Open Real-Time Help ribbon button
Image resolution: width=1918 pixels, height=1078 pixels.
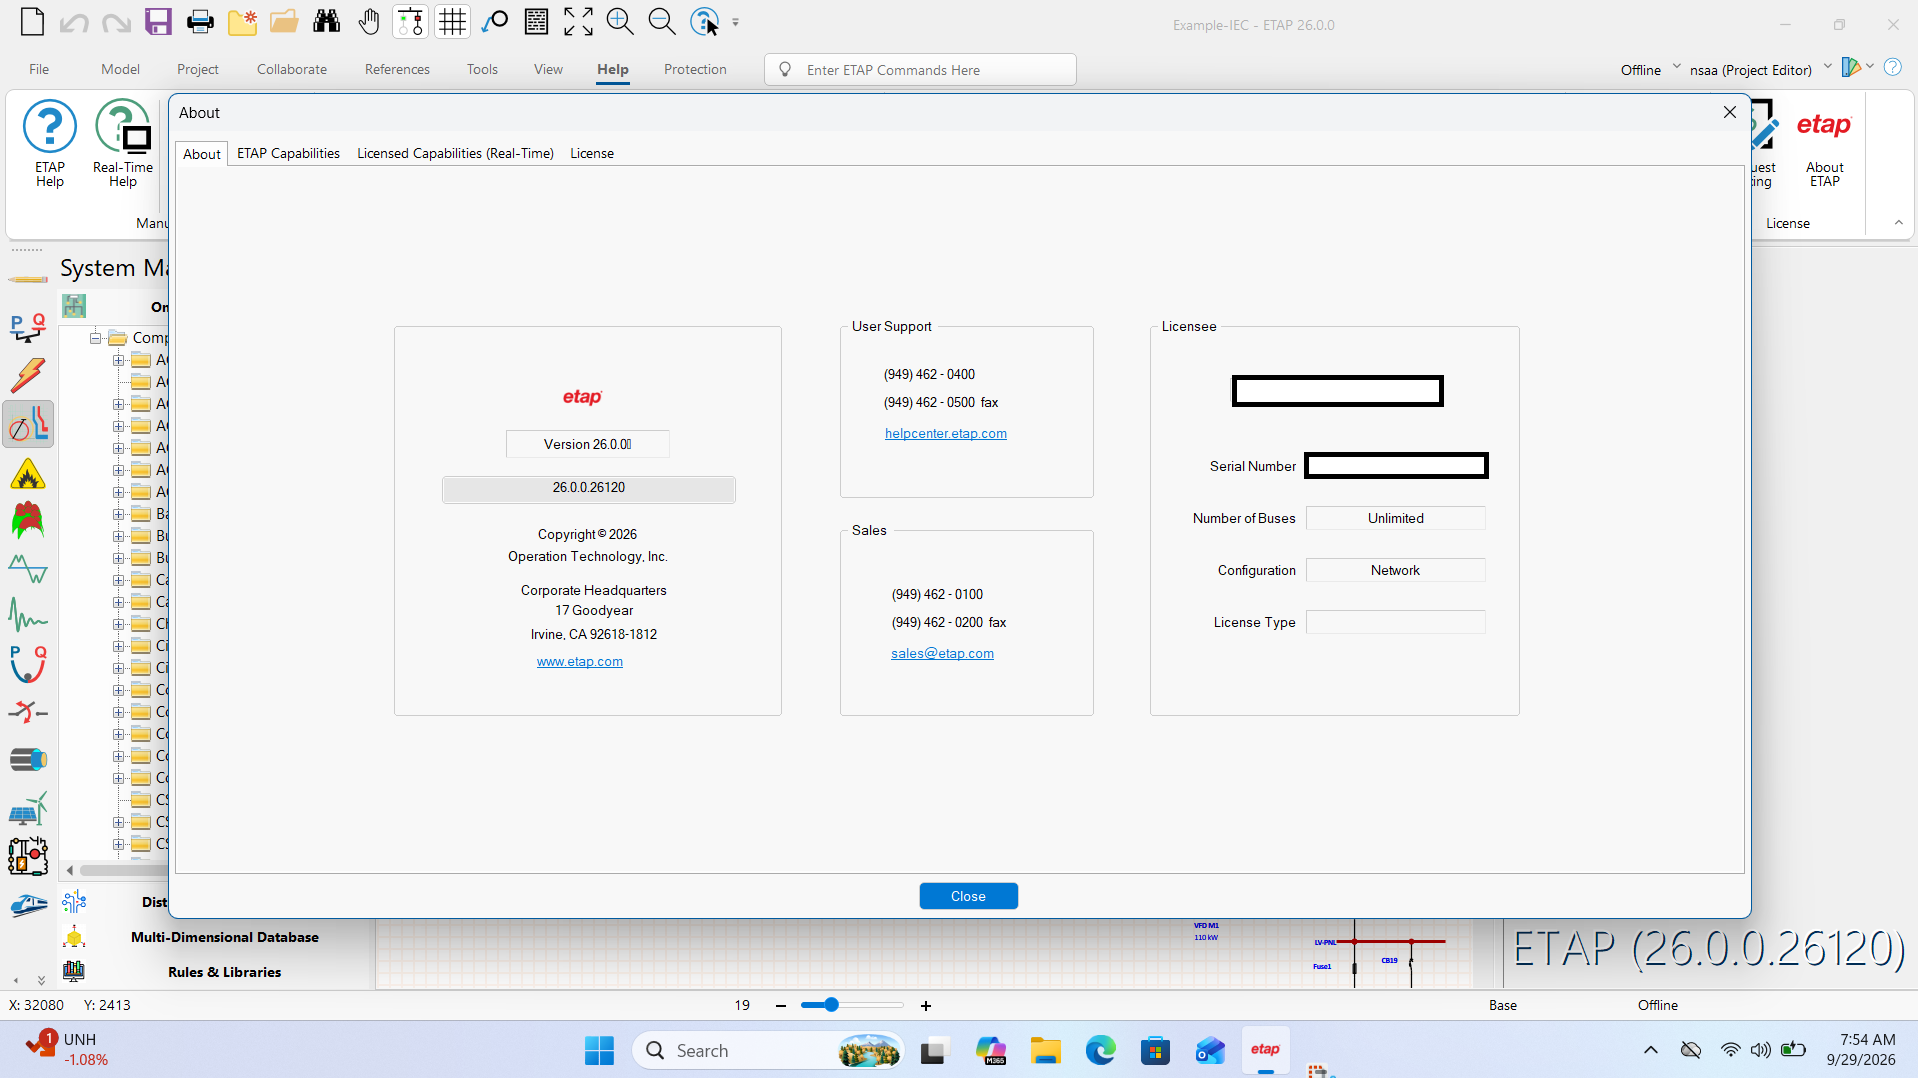pos(123,144)
